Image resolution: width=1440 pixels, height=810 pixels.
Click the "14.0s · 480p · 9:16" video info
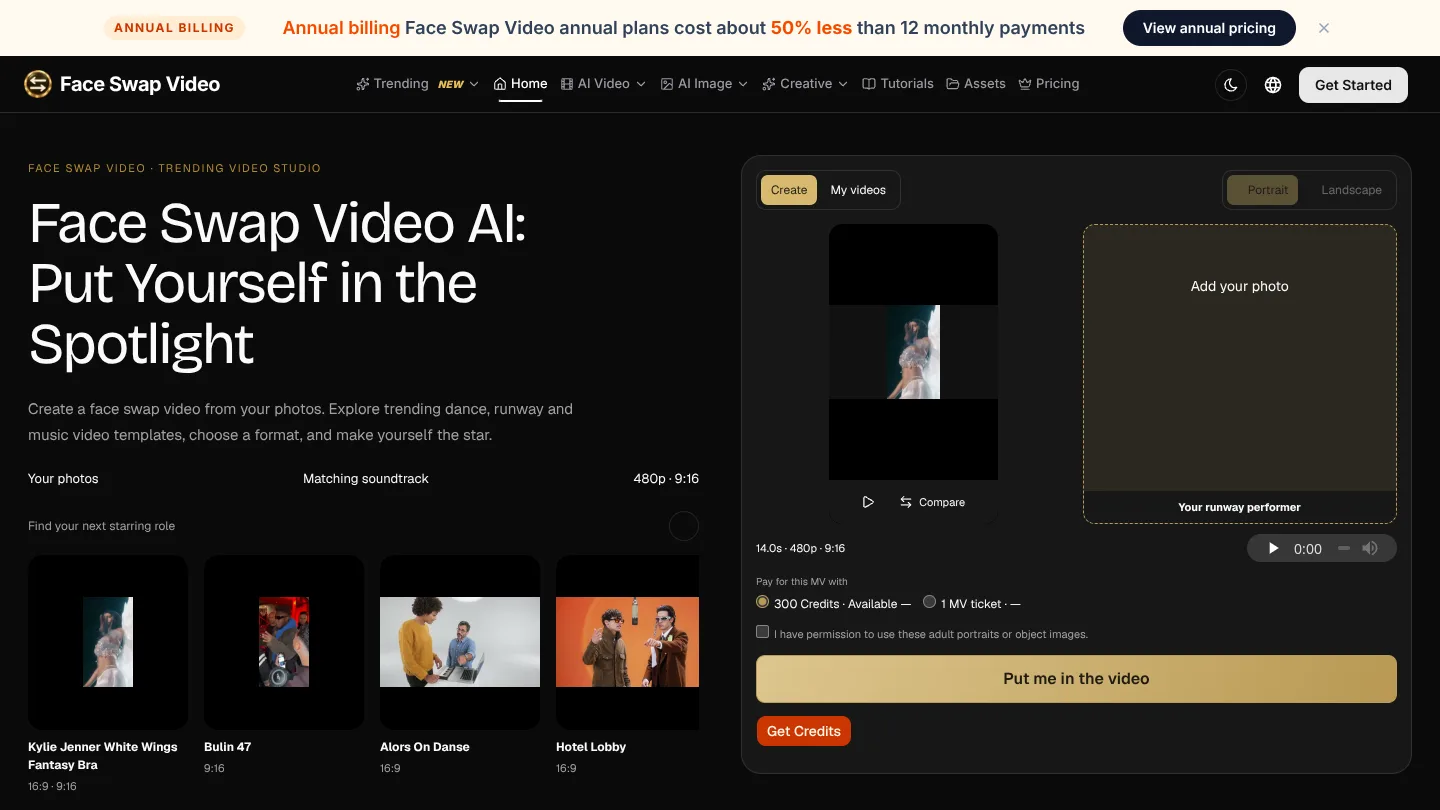click(801, 548)
